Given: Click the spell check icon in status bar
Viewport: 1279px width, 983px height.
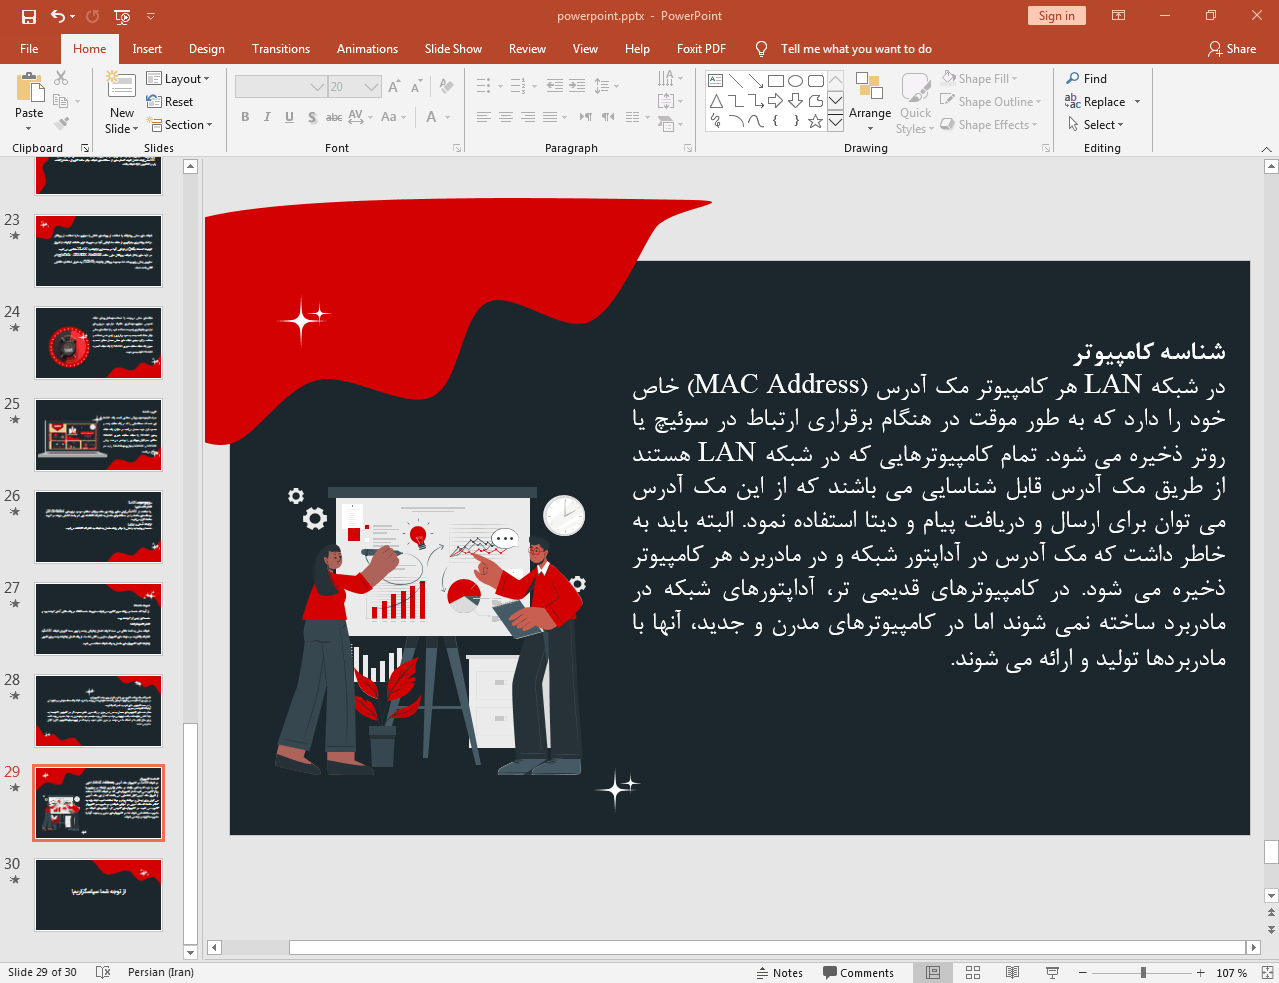Looking at the screenshot, I should tap(103, 972).
